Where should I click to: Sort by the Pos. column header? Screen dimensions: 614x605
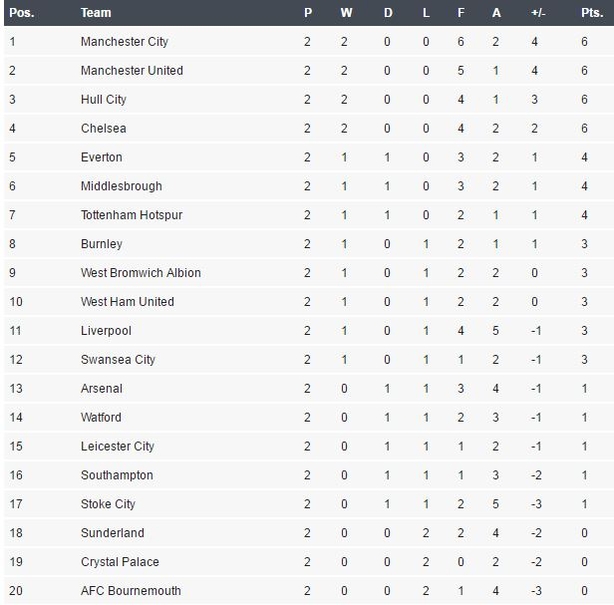[x=22, y=13]
